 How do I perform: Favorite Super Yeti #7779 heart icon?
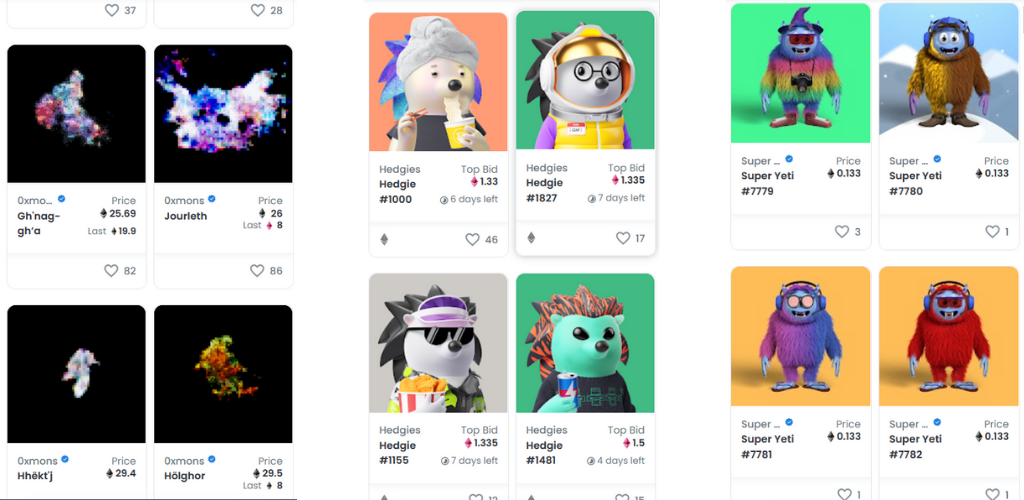click(x=842, y=231)
